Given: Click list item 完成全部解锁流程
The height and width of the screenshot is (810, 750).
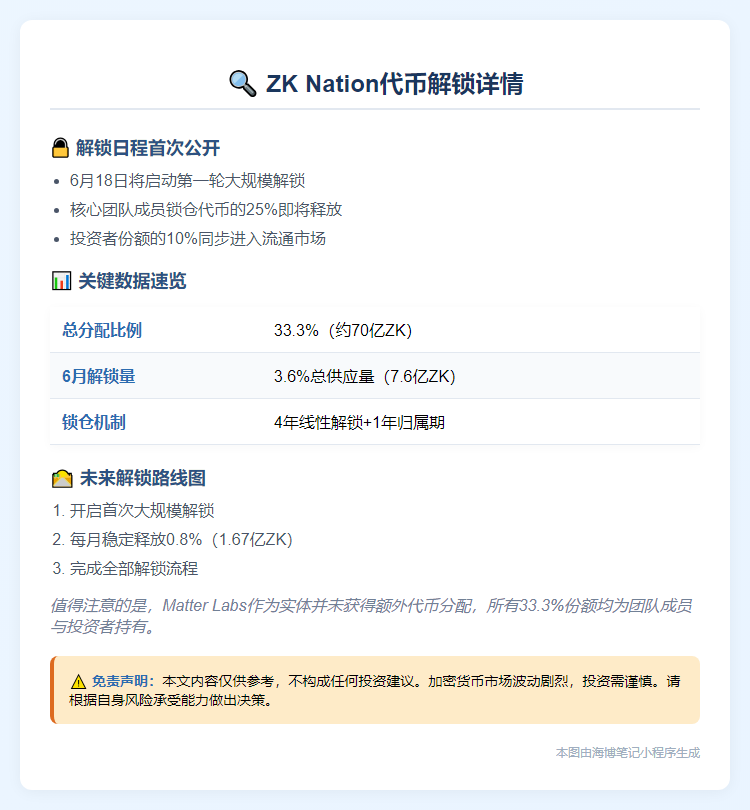Looking at the screenshot, I should coord(134,569).
